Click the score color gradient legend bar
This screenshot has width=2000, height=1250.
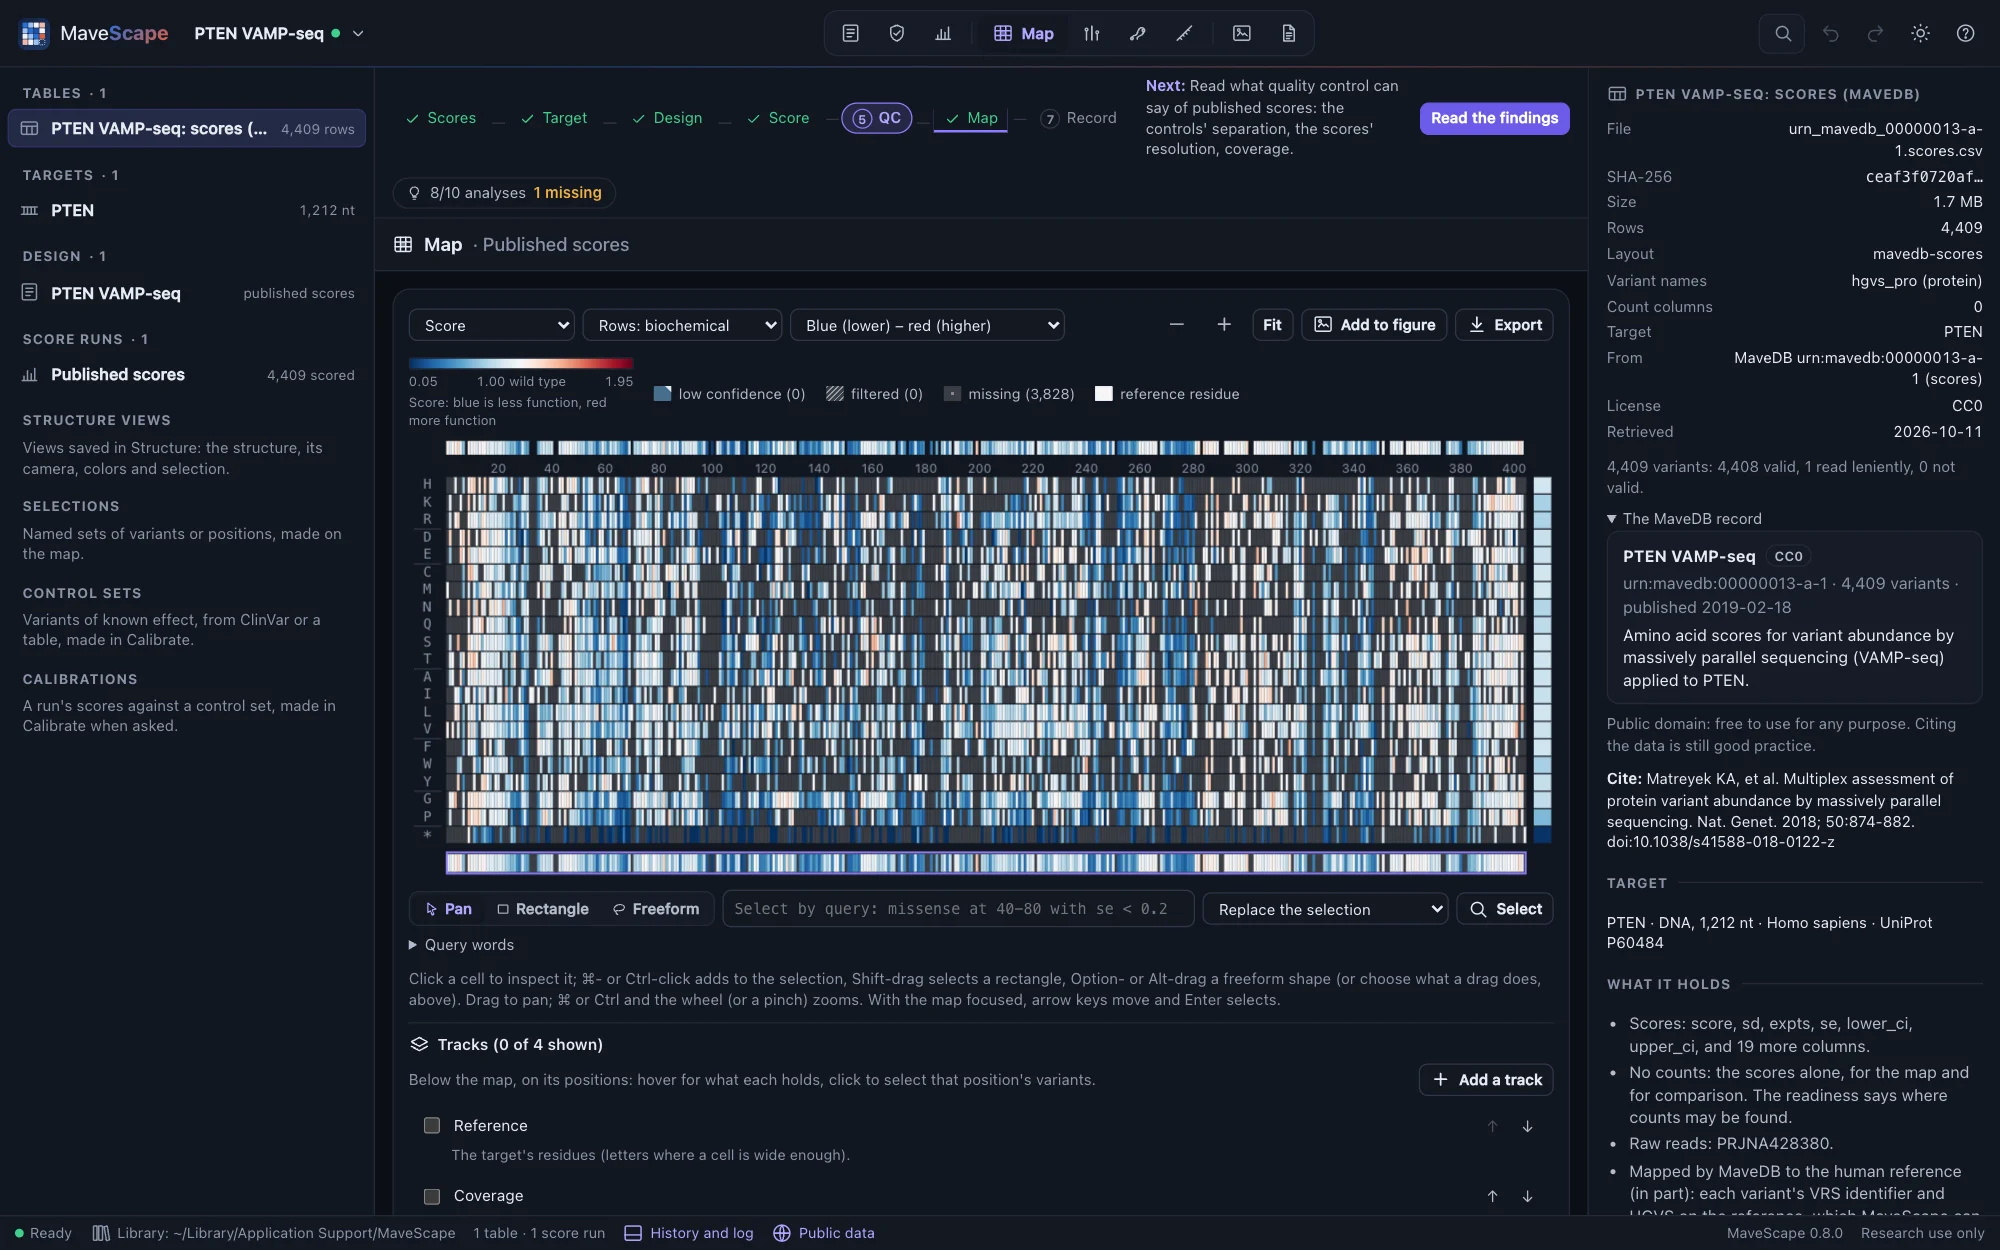click(x=521, y=364)
